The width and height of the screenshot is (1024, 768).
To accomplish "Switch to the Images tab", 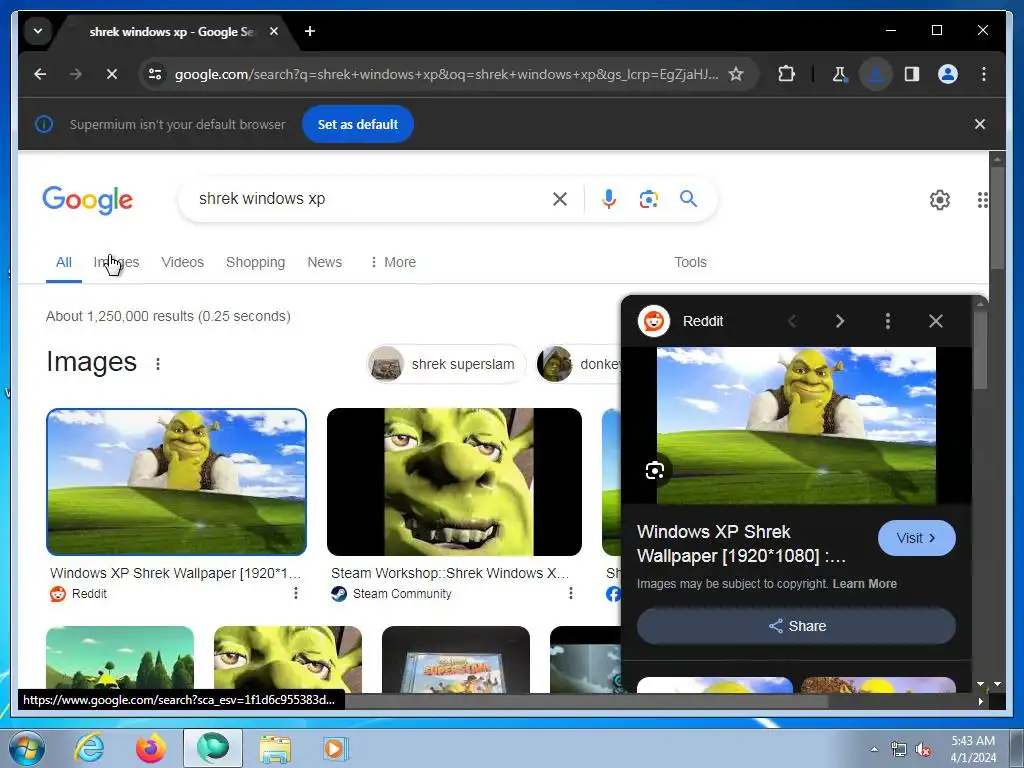I will [x=116, y=262].
